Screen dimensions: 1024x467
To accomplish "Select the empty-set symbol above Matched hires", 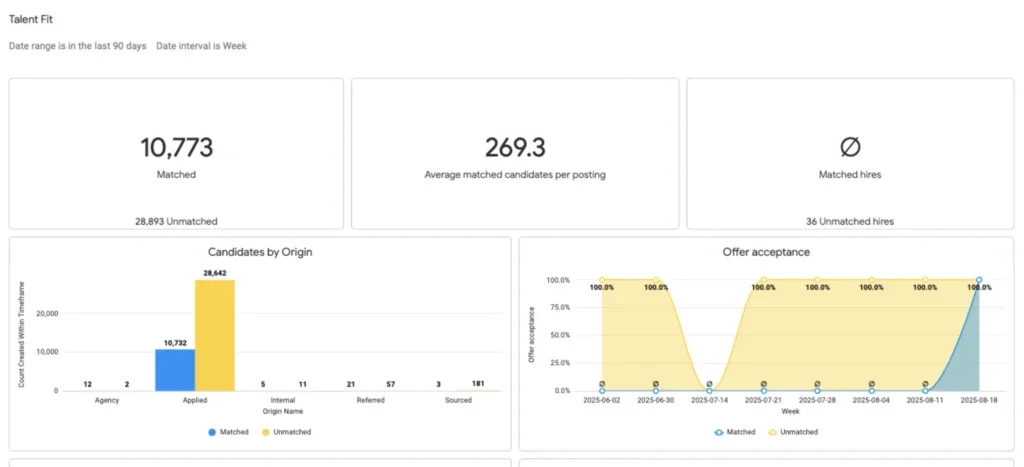I will [849, 148].
